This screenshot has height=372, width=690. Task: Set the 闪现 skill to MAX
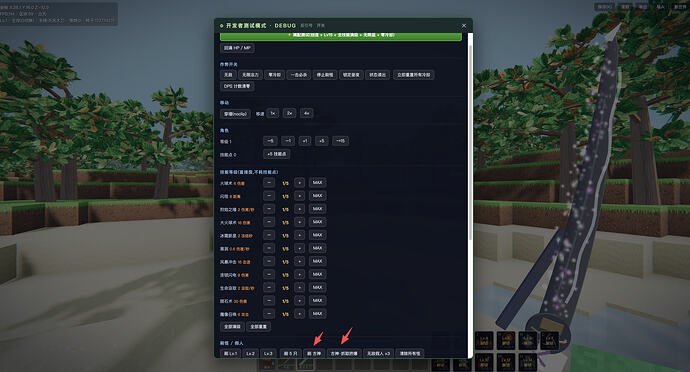(x=317, y=196)
